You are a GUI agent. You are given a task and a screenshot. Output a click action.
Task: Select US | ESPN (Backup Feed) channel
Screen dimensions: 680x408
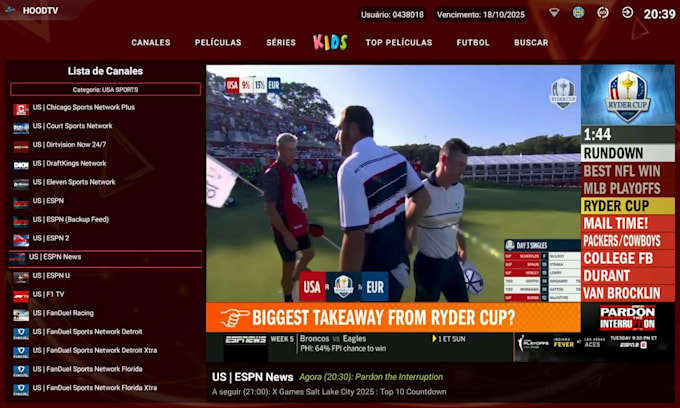point(71,219)
